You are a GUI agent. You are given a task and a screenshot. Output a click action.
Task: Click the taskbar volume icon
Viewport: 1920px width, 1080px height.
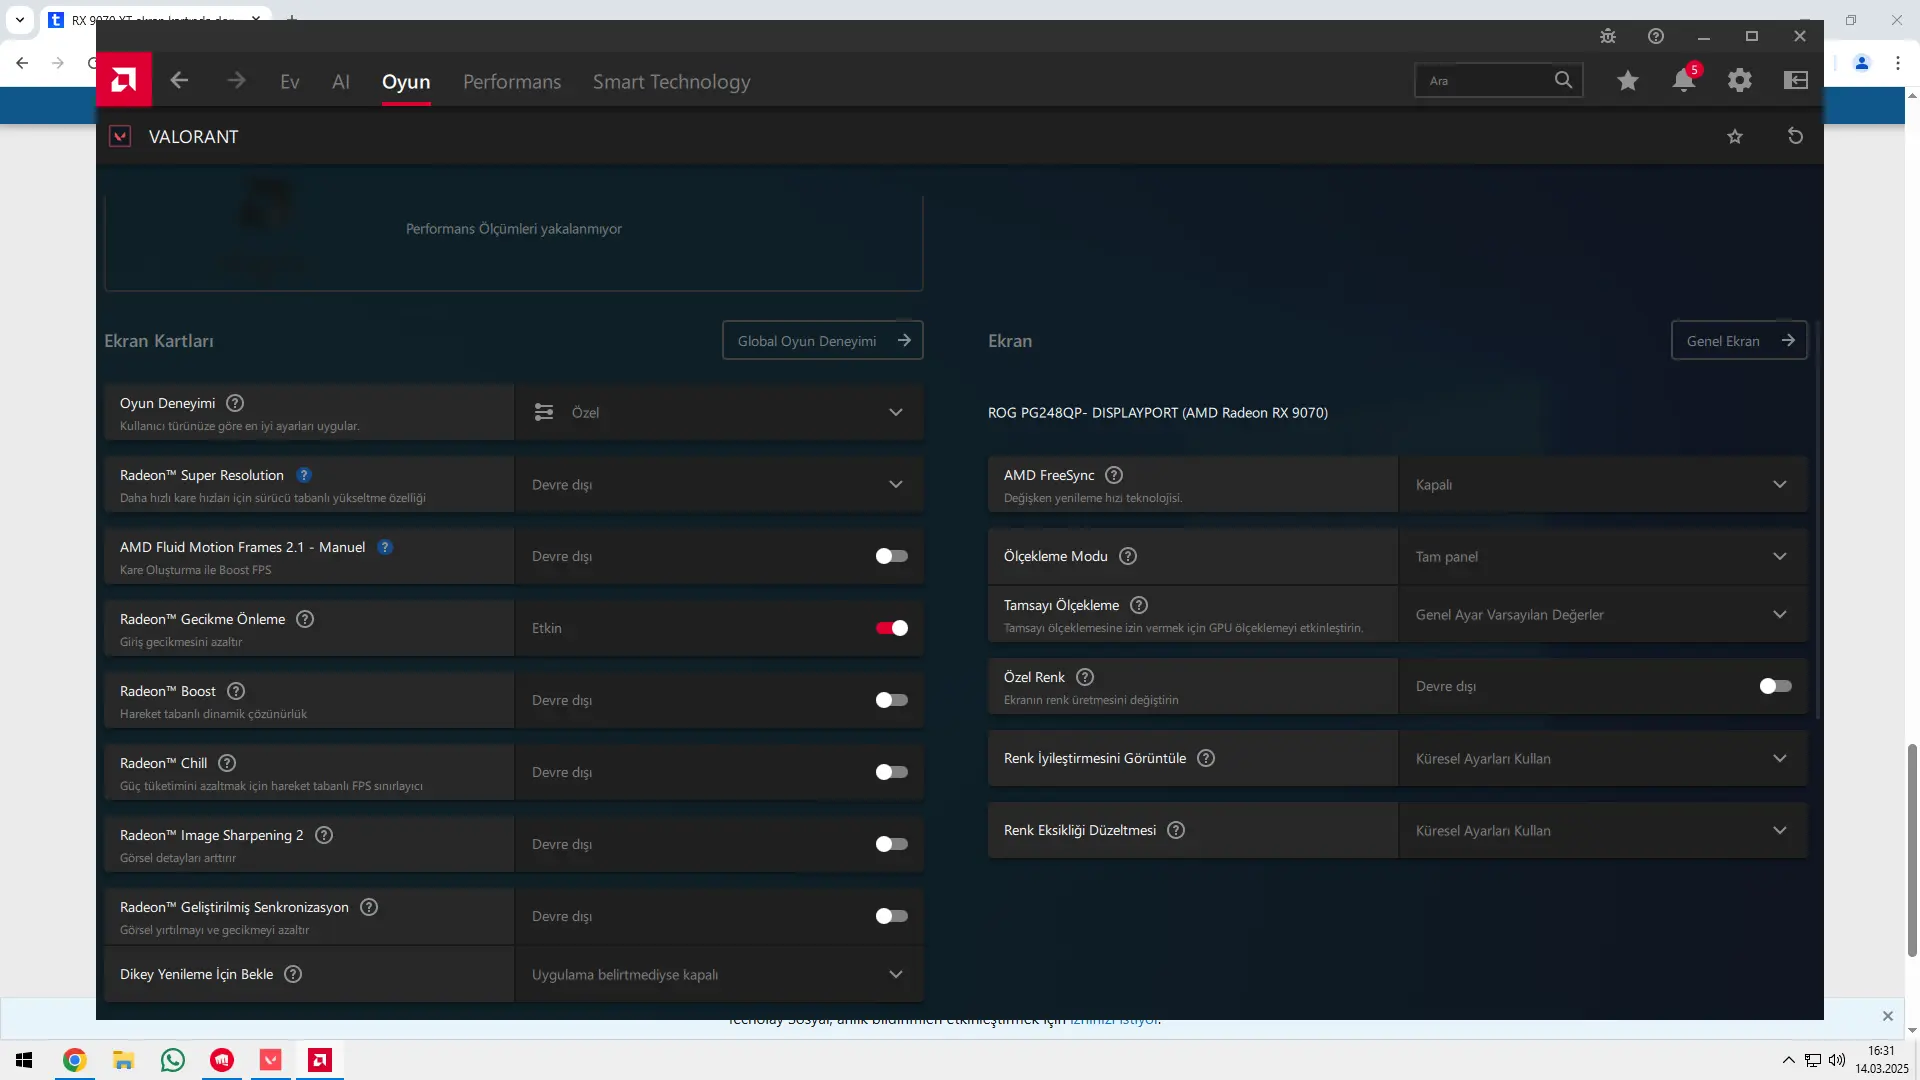pos(1837,1060)
